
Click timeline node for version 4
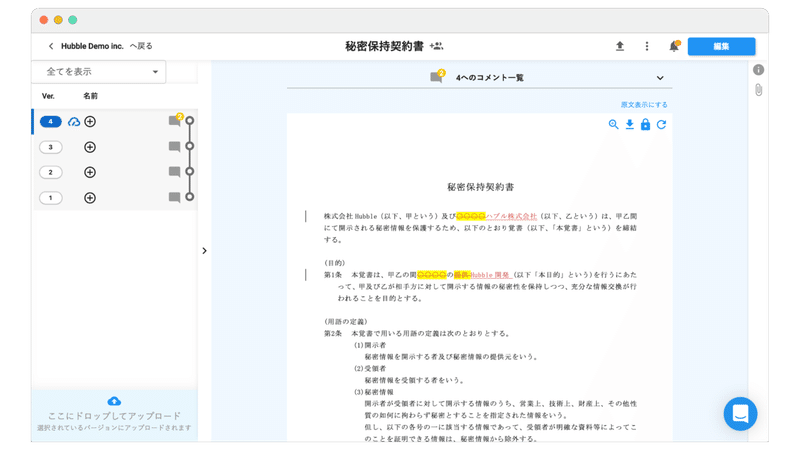(x=190, y=120)
